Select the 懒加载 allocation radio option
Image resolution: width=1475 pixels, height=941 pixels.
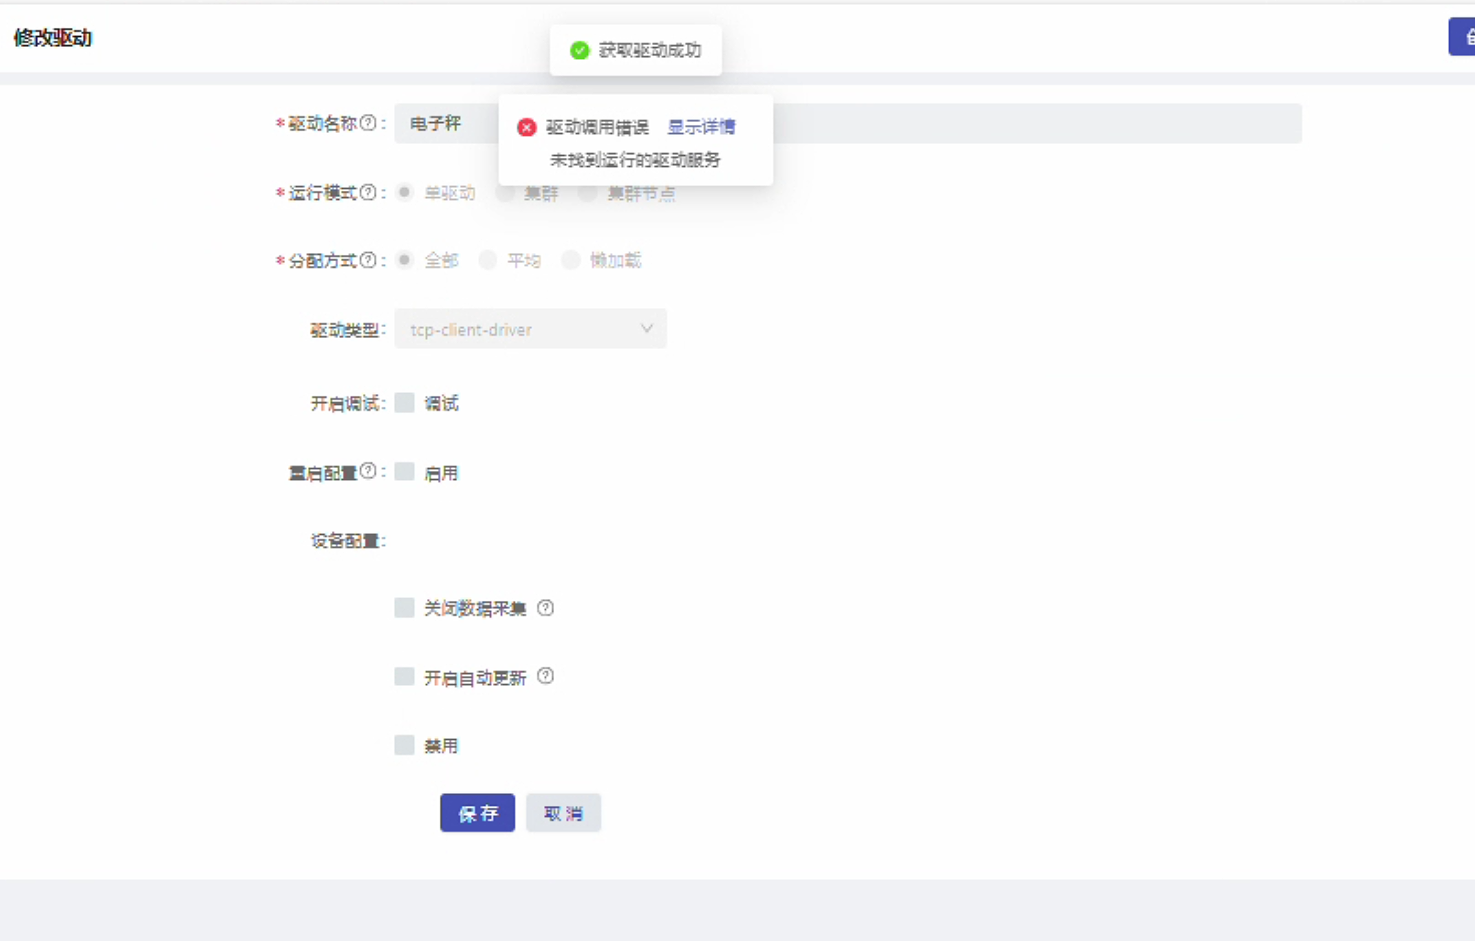[x=570, y=260]
